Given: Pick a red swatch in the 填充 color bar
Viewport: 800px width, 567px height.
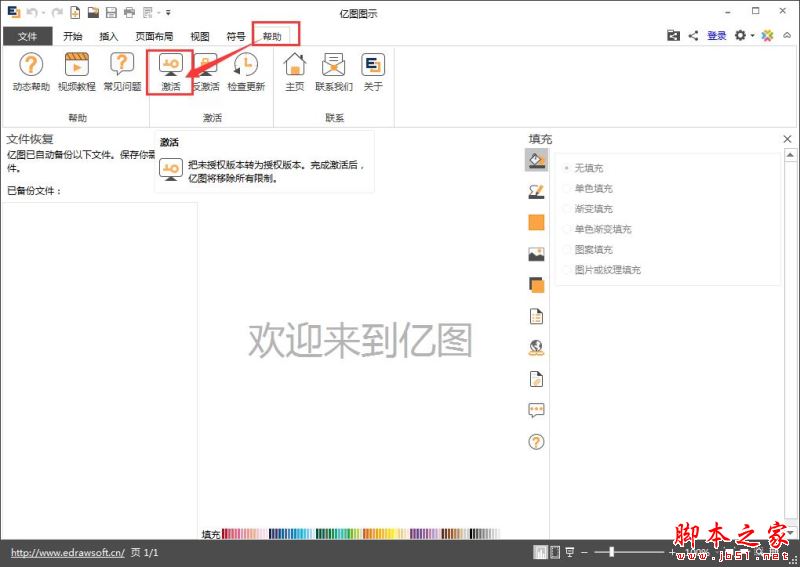Looking at the screenshot, I should 227,534.
